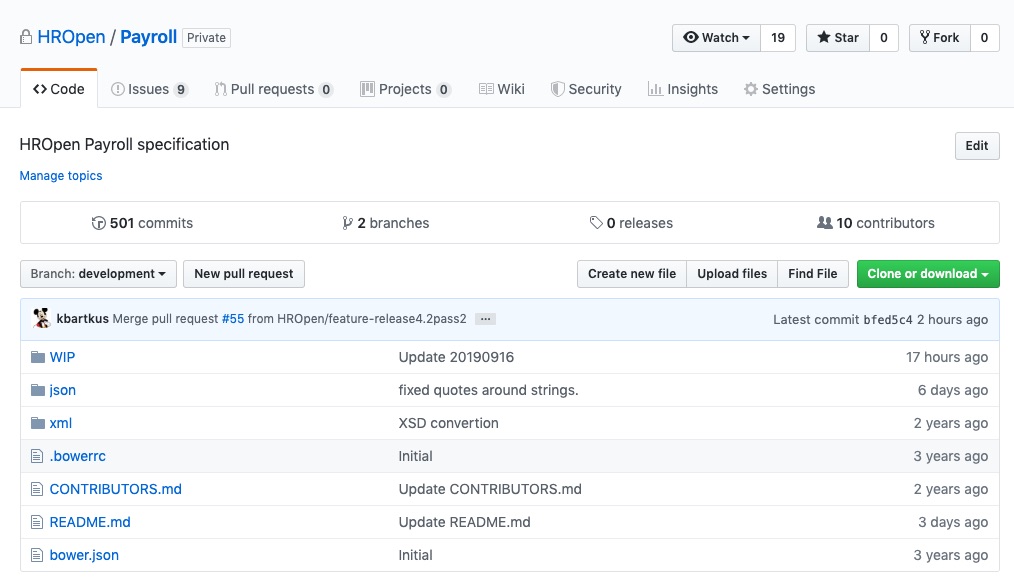Open the Settings tab
1014x579 pixels.
pos(779,89)
